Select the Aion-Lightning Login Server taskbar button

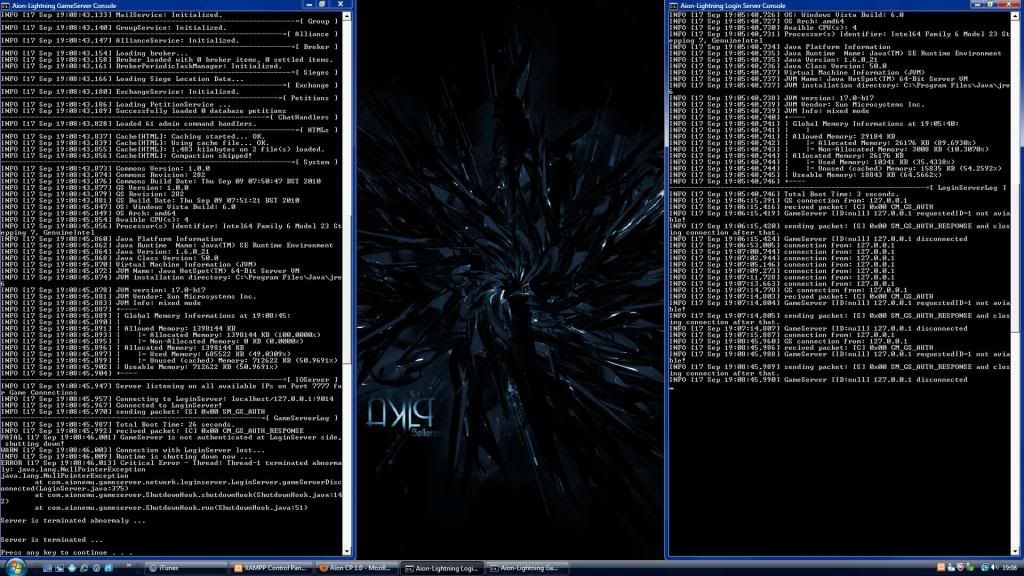point(441,568)
